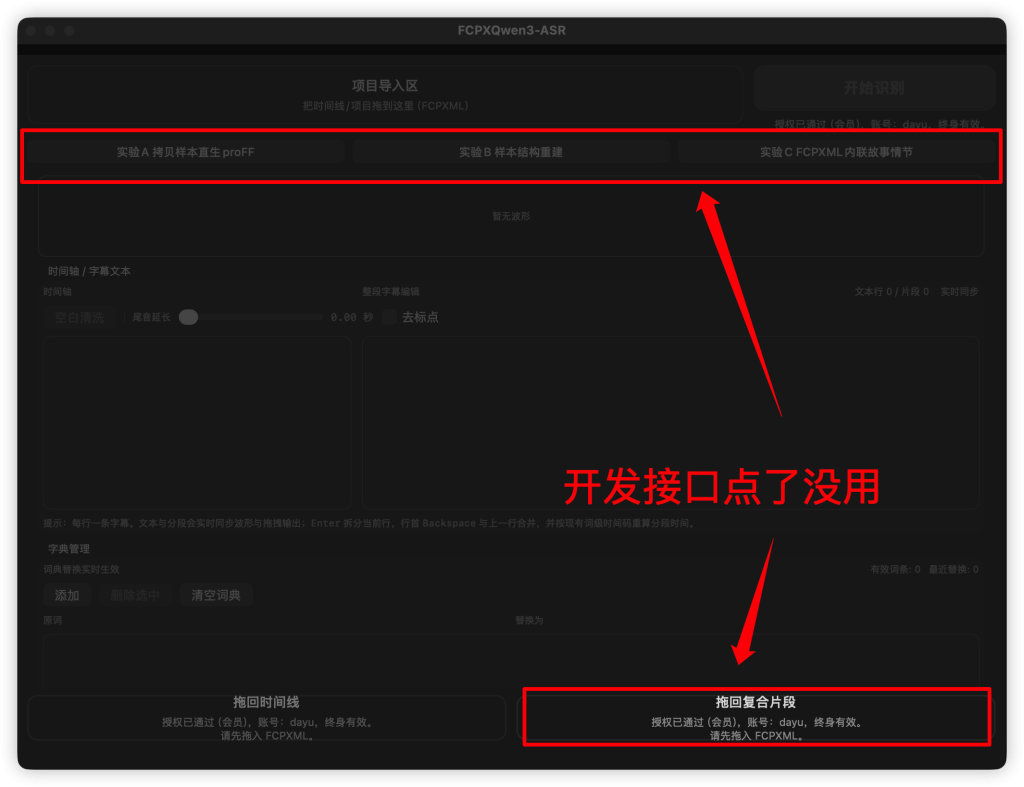Click the 清空词典 button
The image size is (1024, 787).
216,595
